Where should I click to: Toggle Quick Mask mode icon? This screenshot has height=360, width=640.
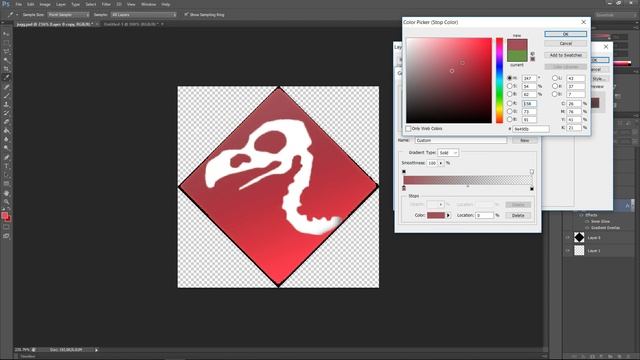tap(6, 227)
